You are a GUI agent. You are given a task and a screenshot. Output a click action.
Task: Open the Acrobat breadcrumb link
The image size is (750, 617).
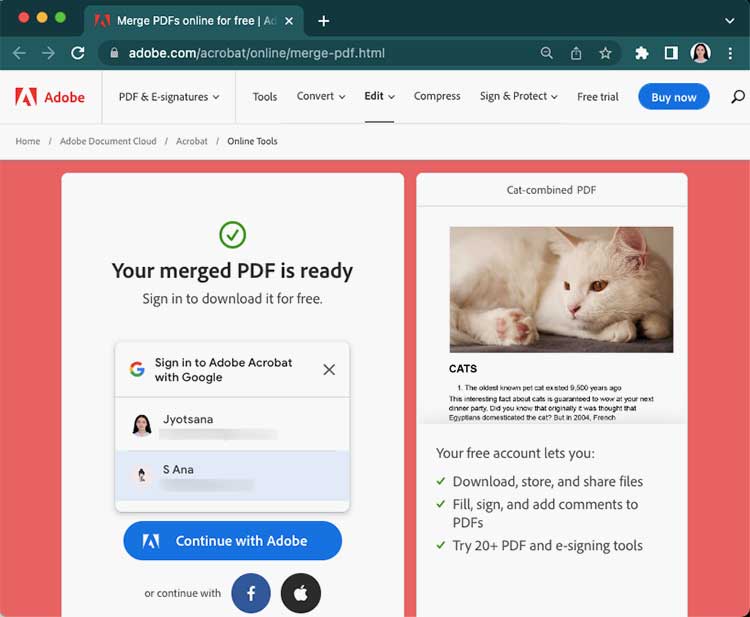coord(192,141)
